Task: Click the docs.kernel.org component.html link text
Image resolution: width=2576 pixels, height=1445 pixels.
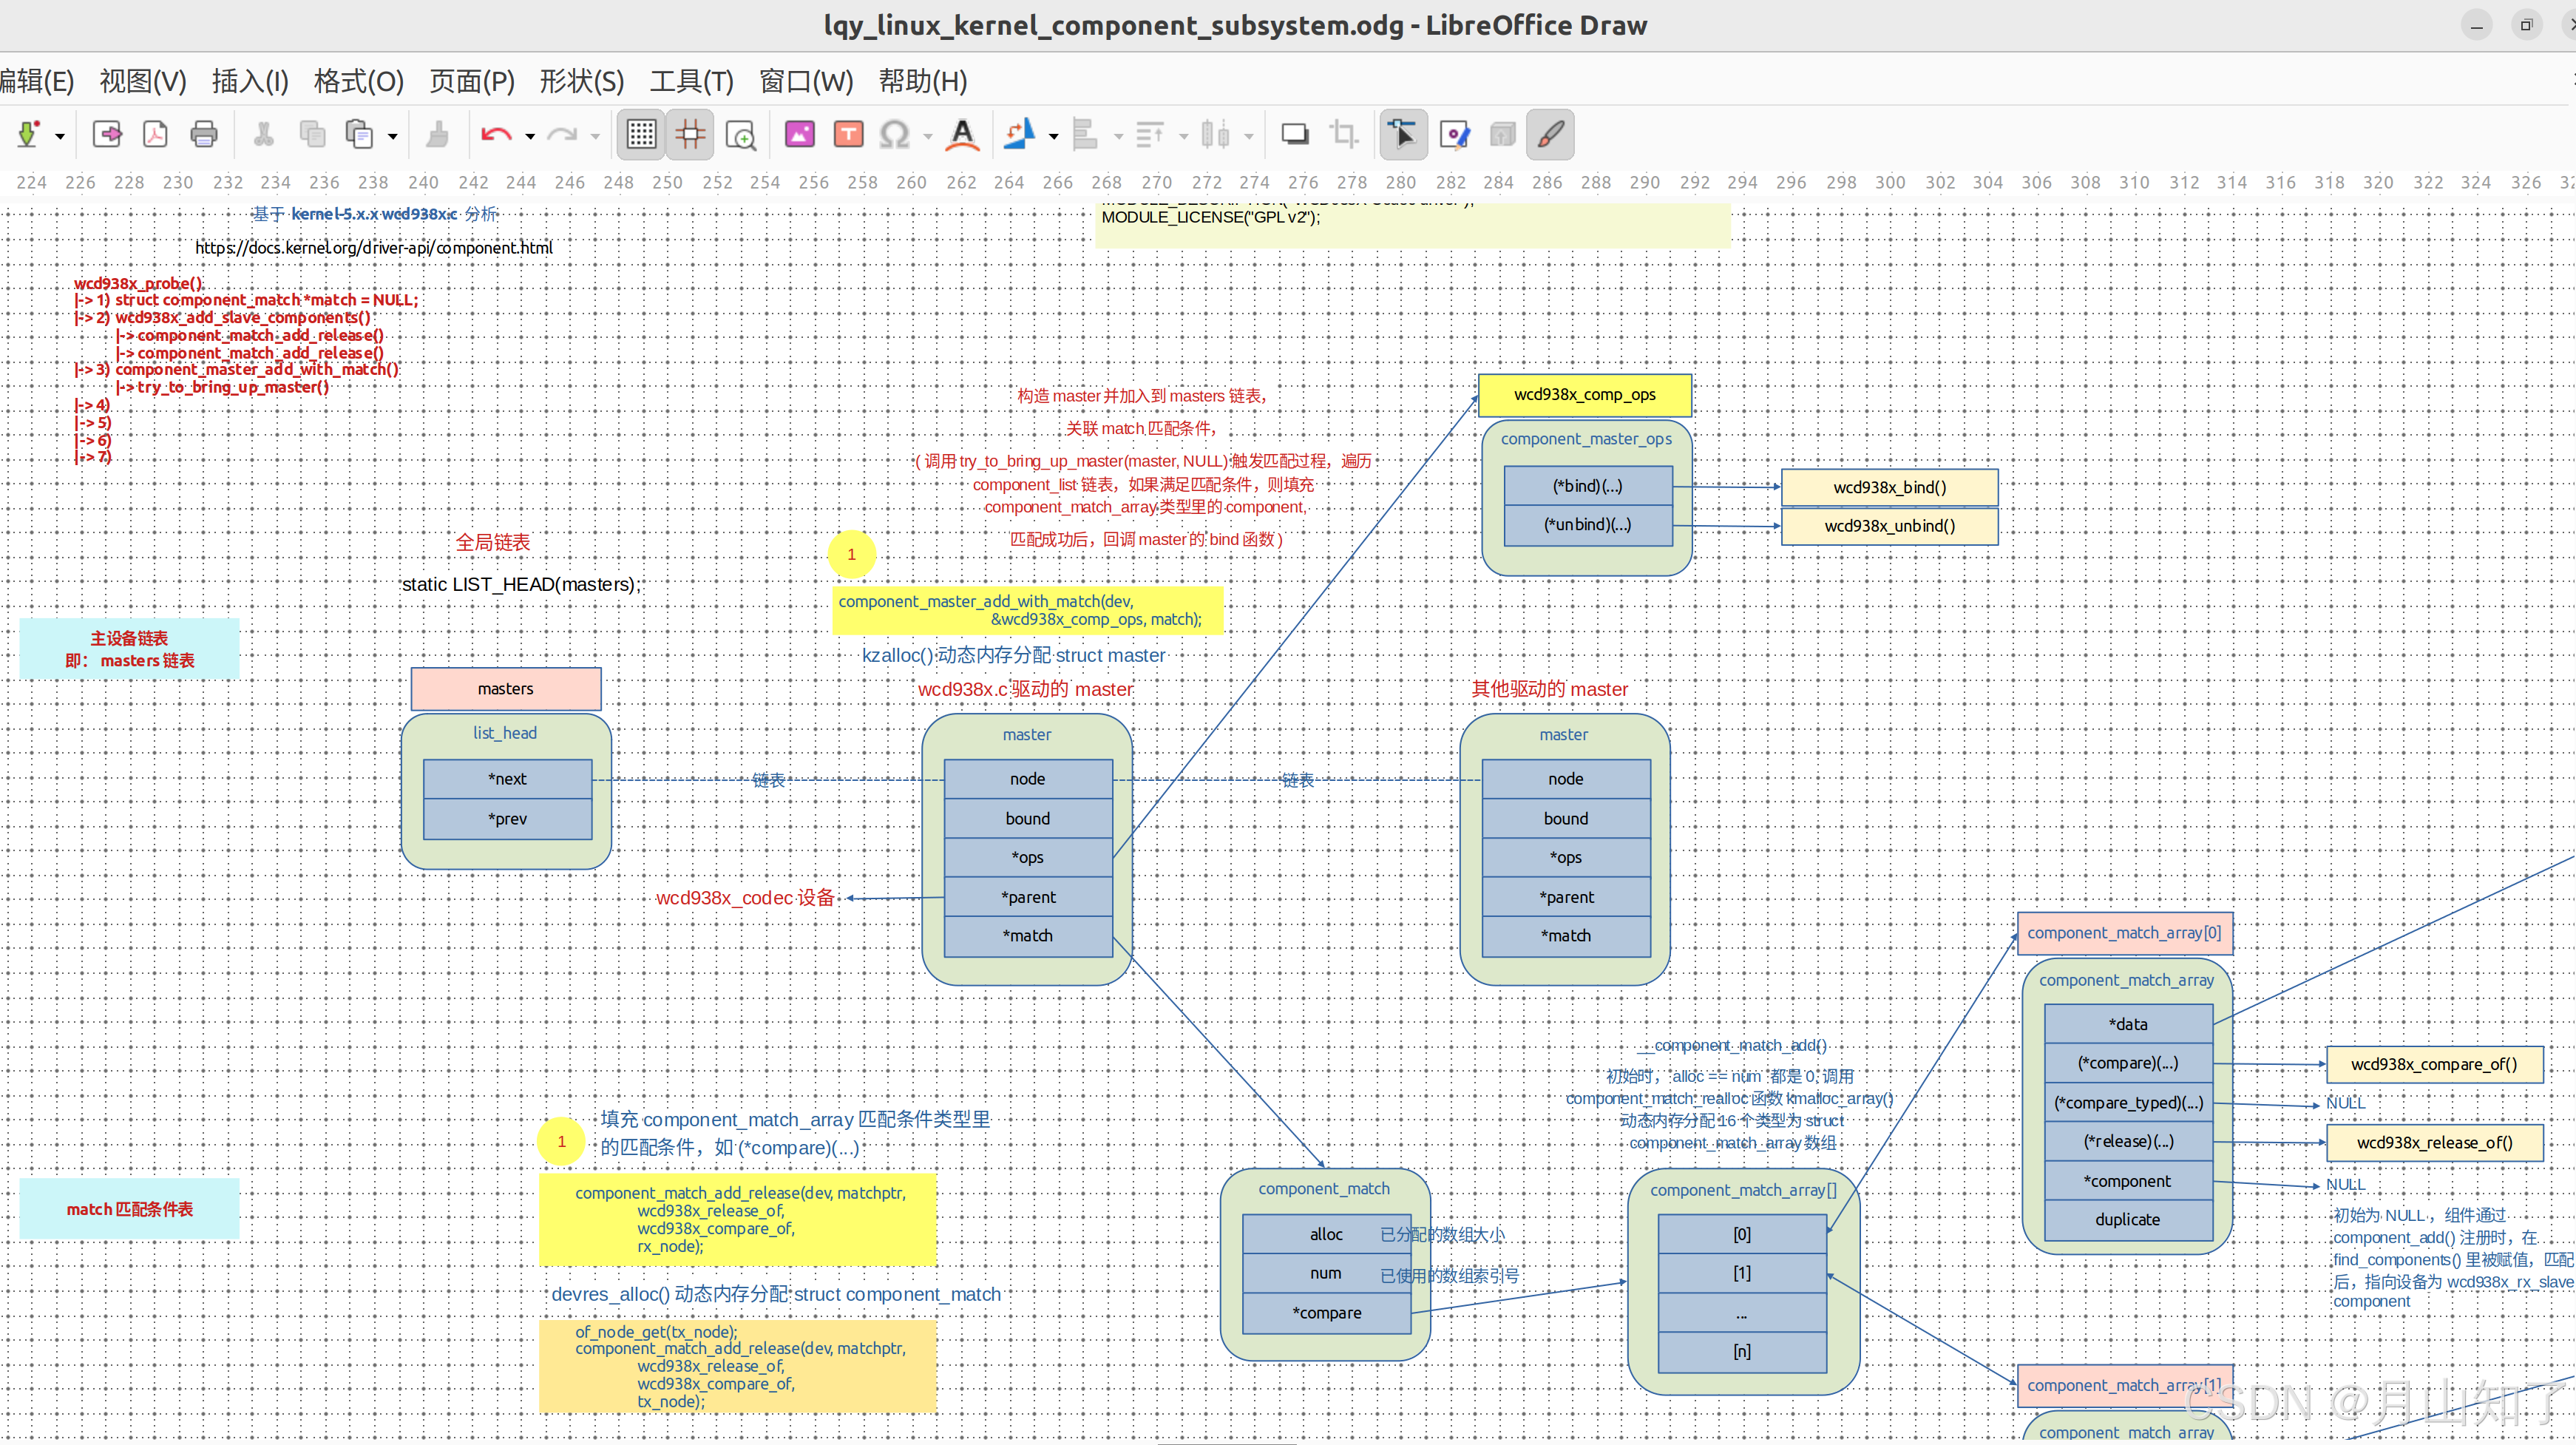Action: 373,248
